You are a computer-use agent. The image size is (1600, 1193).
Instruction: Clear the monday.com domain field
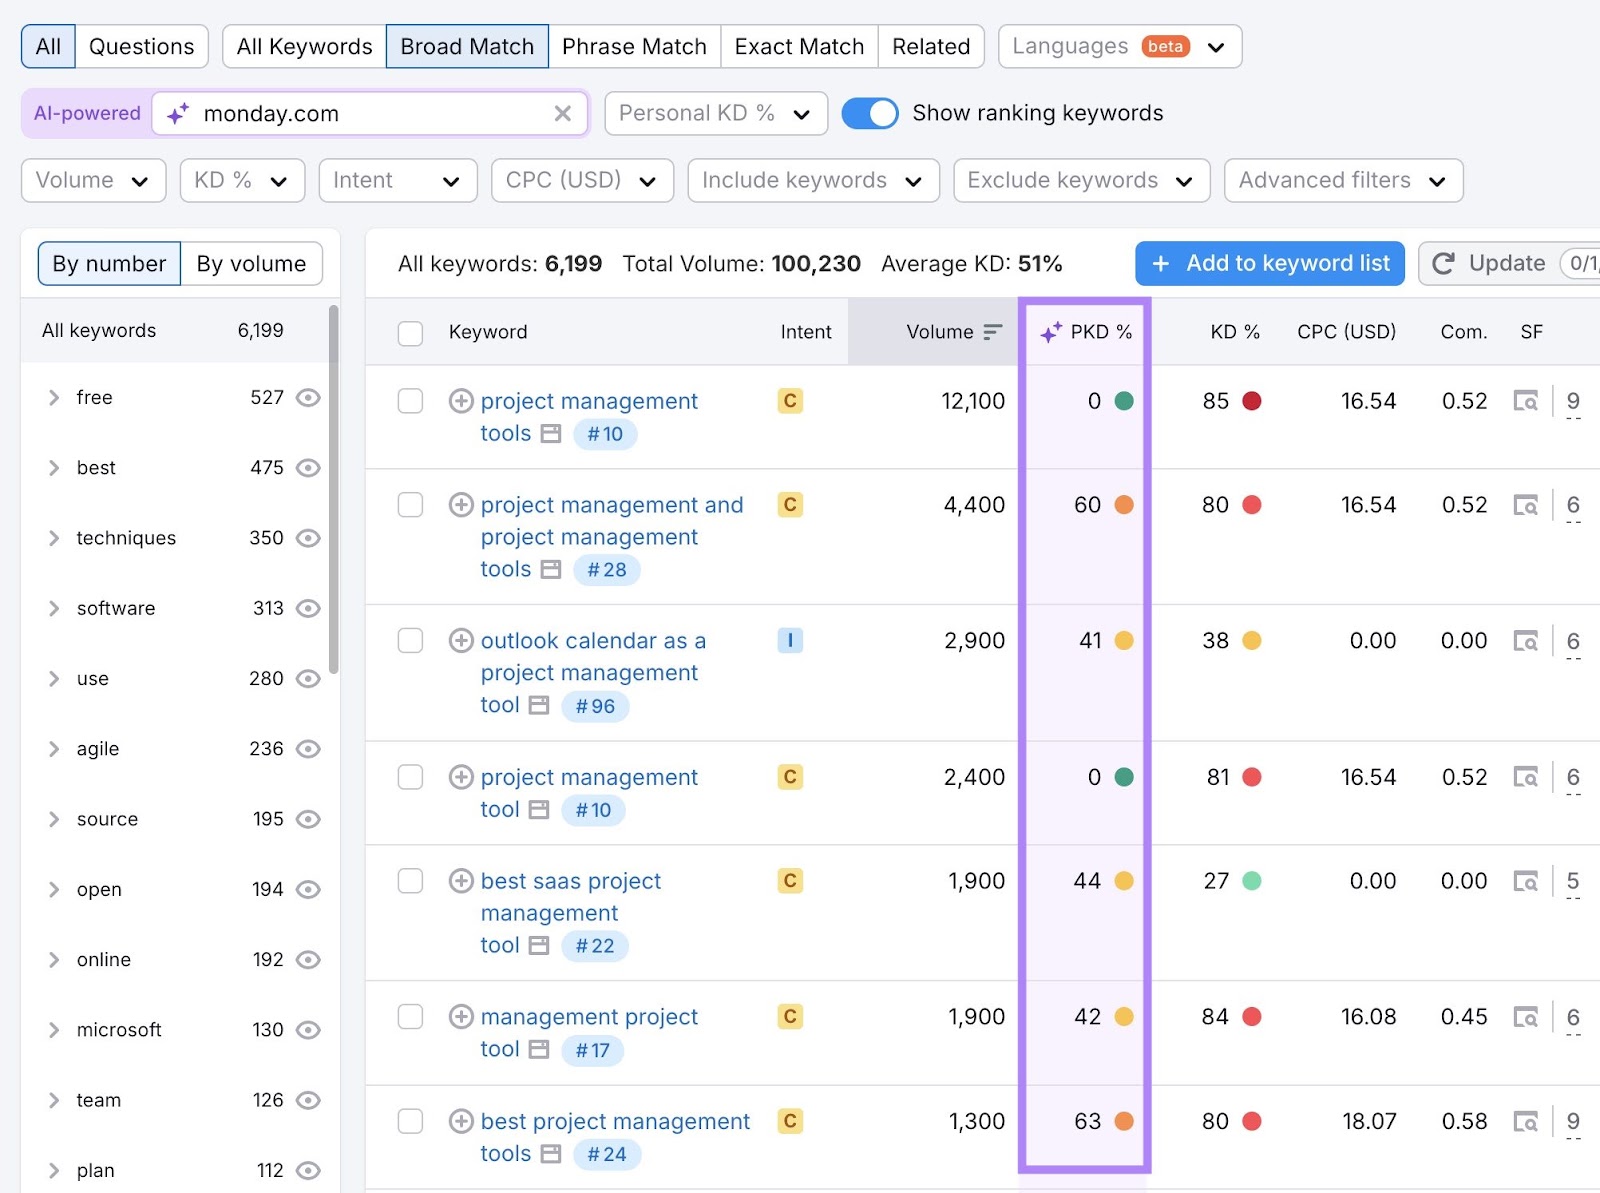(x=563, y=114)
